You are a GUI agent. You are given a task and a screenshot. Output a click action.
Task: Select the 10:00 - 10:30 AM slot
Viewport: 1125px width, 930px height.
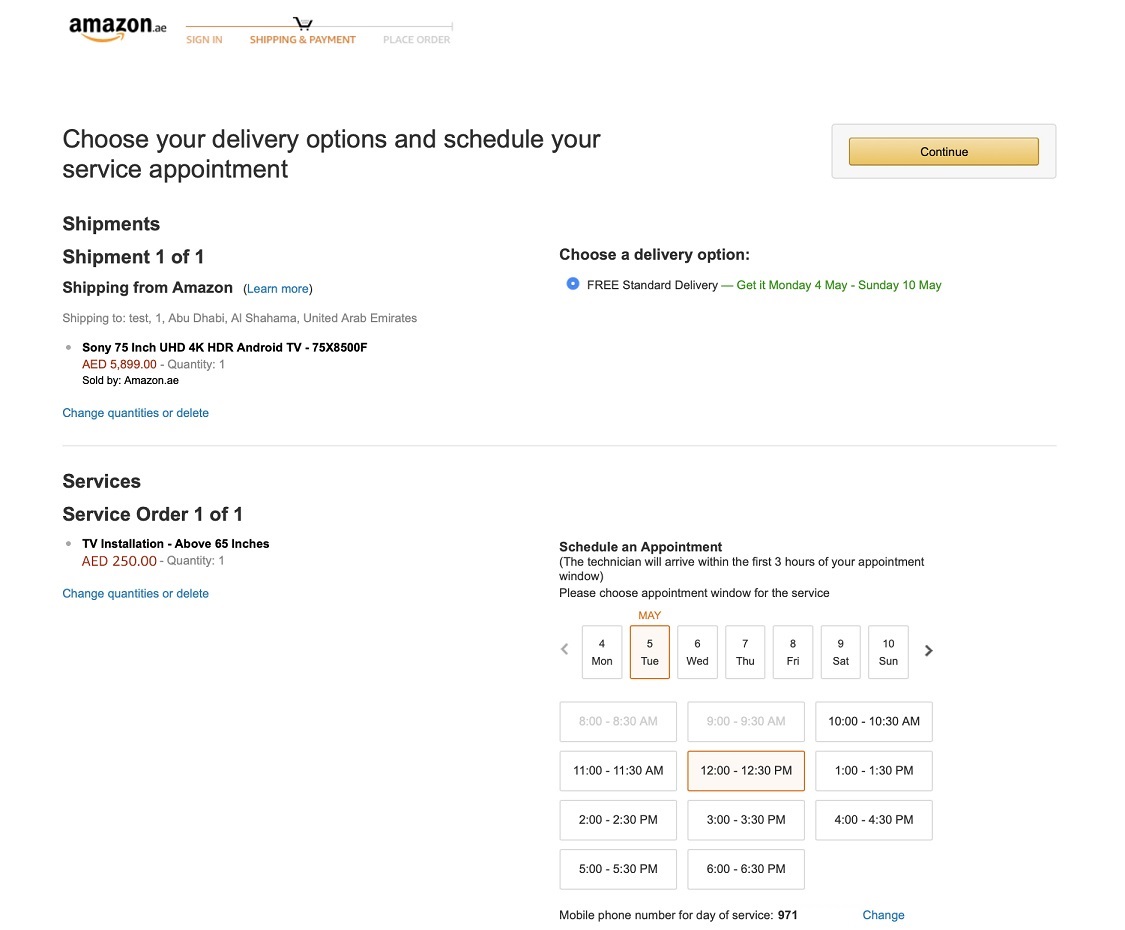coord(874,721)
